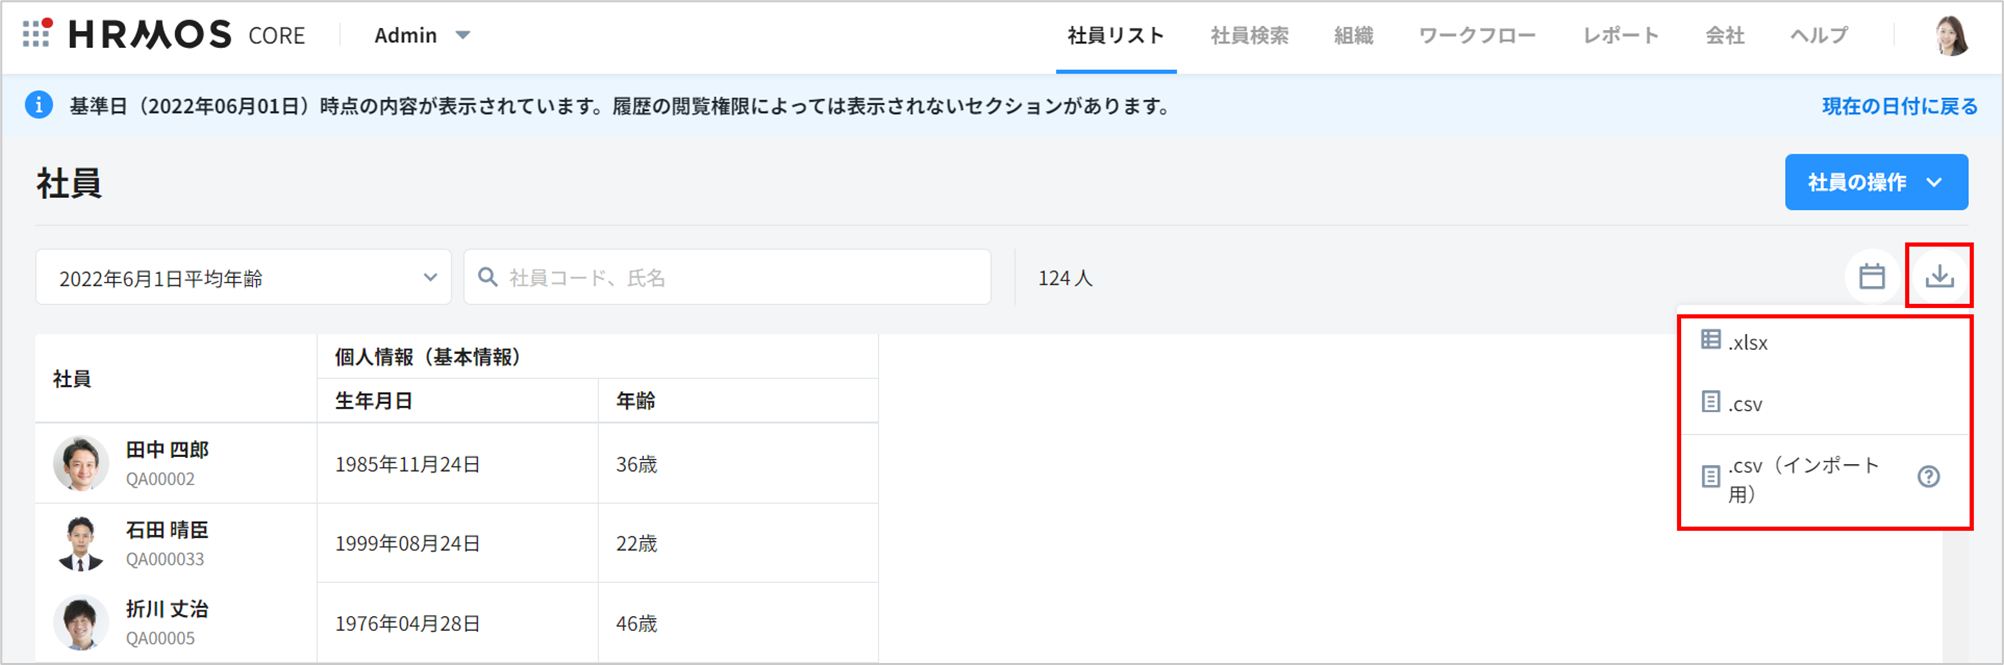Switch to the 社員検索 tab
This screenshot has height=665, width=2004.
[x=1249, y=36]
